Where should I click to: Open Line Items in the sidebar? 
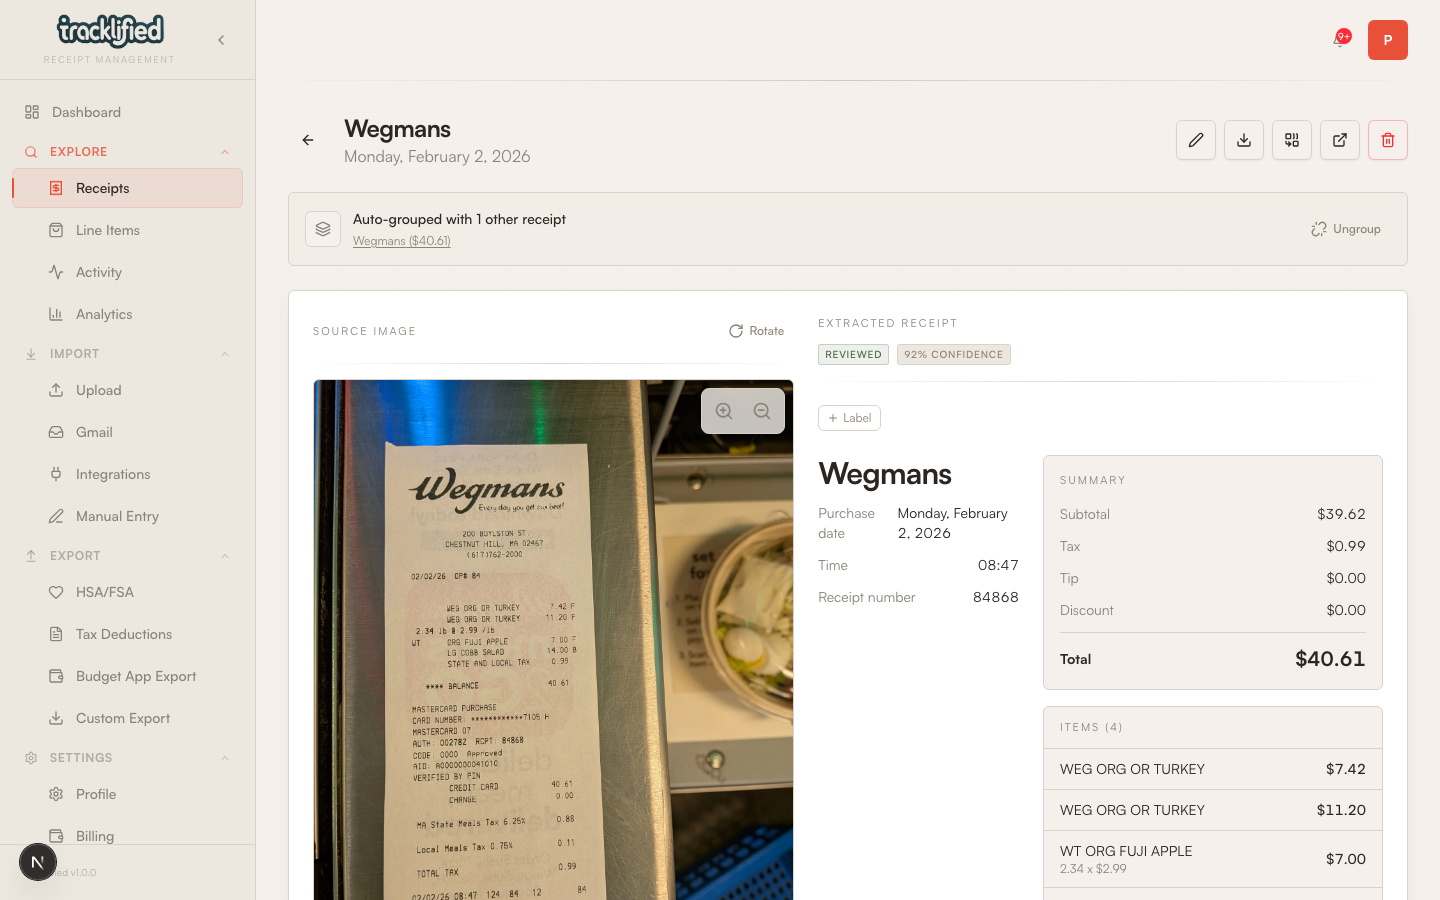click(127, 230)
